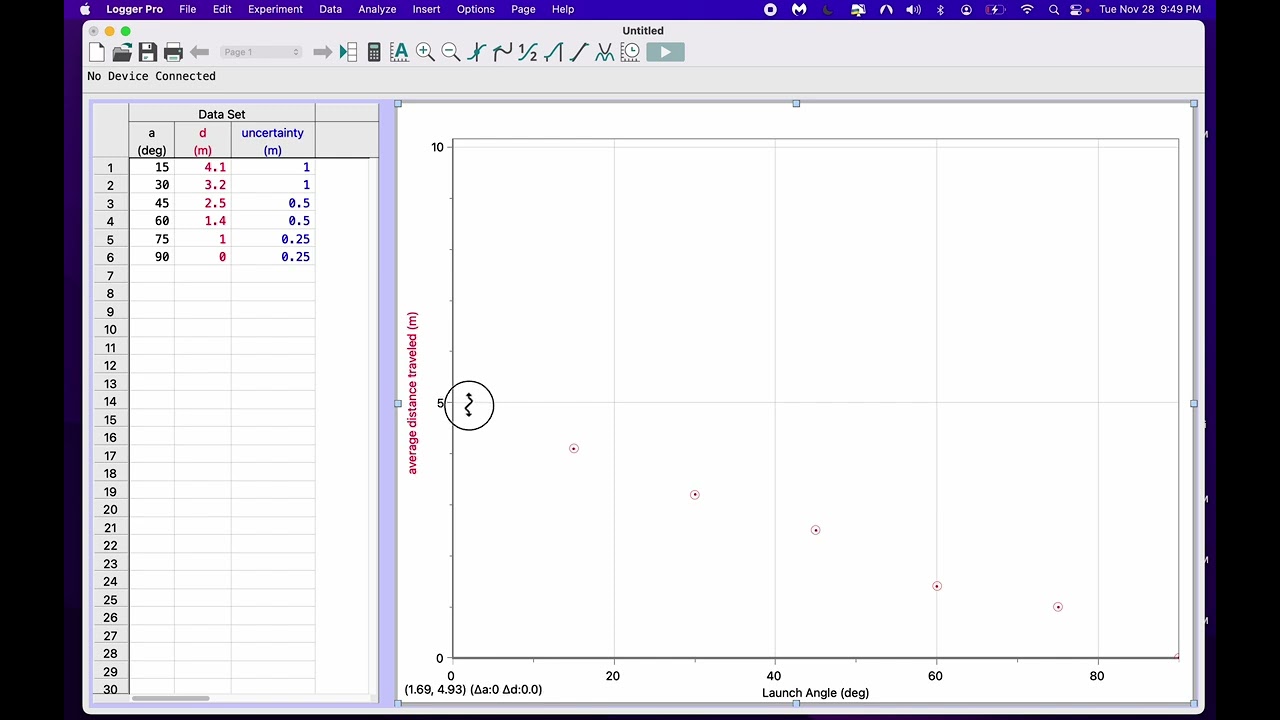The width and height of the screenshot is (1280, 720).
Task: Click the x-axis tick label 80
Action: point(1097,676)
